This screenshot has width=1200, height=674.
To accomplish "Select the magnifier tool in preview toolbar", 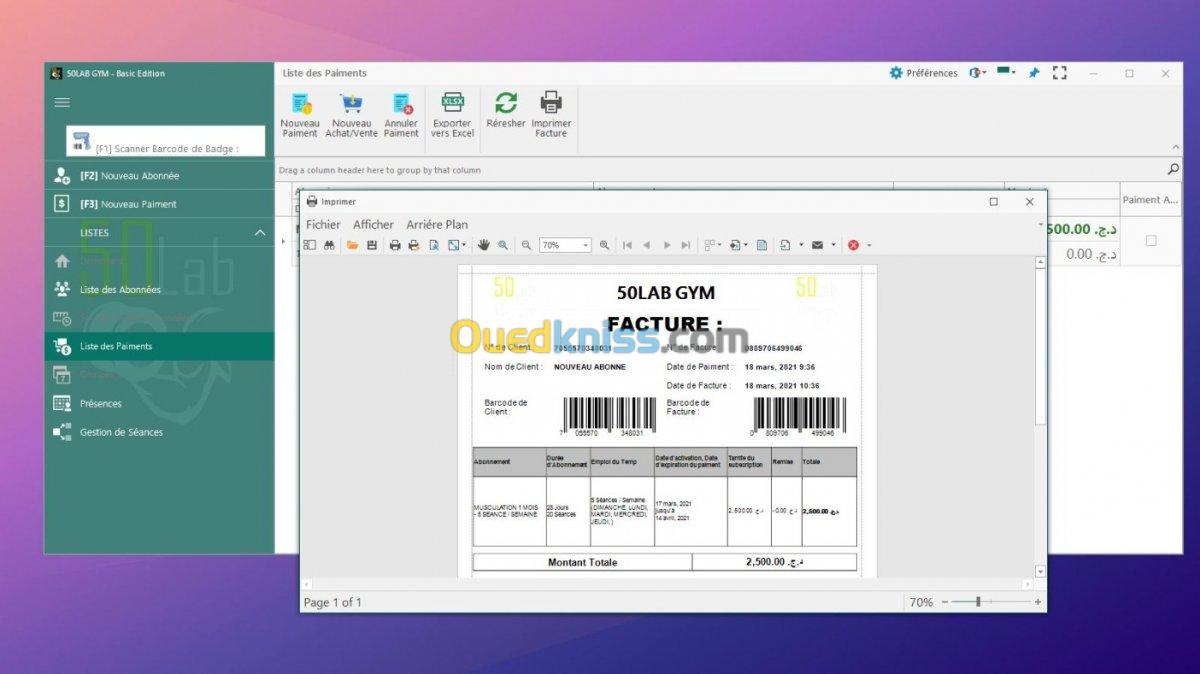I will click(x=503, y=245).
